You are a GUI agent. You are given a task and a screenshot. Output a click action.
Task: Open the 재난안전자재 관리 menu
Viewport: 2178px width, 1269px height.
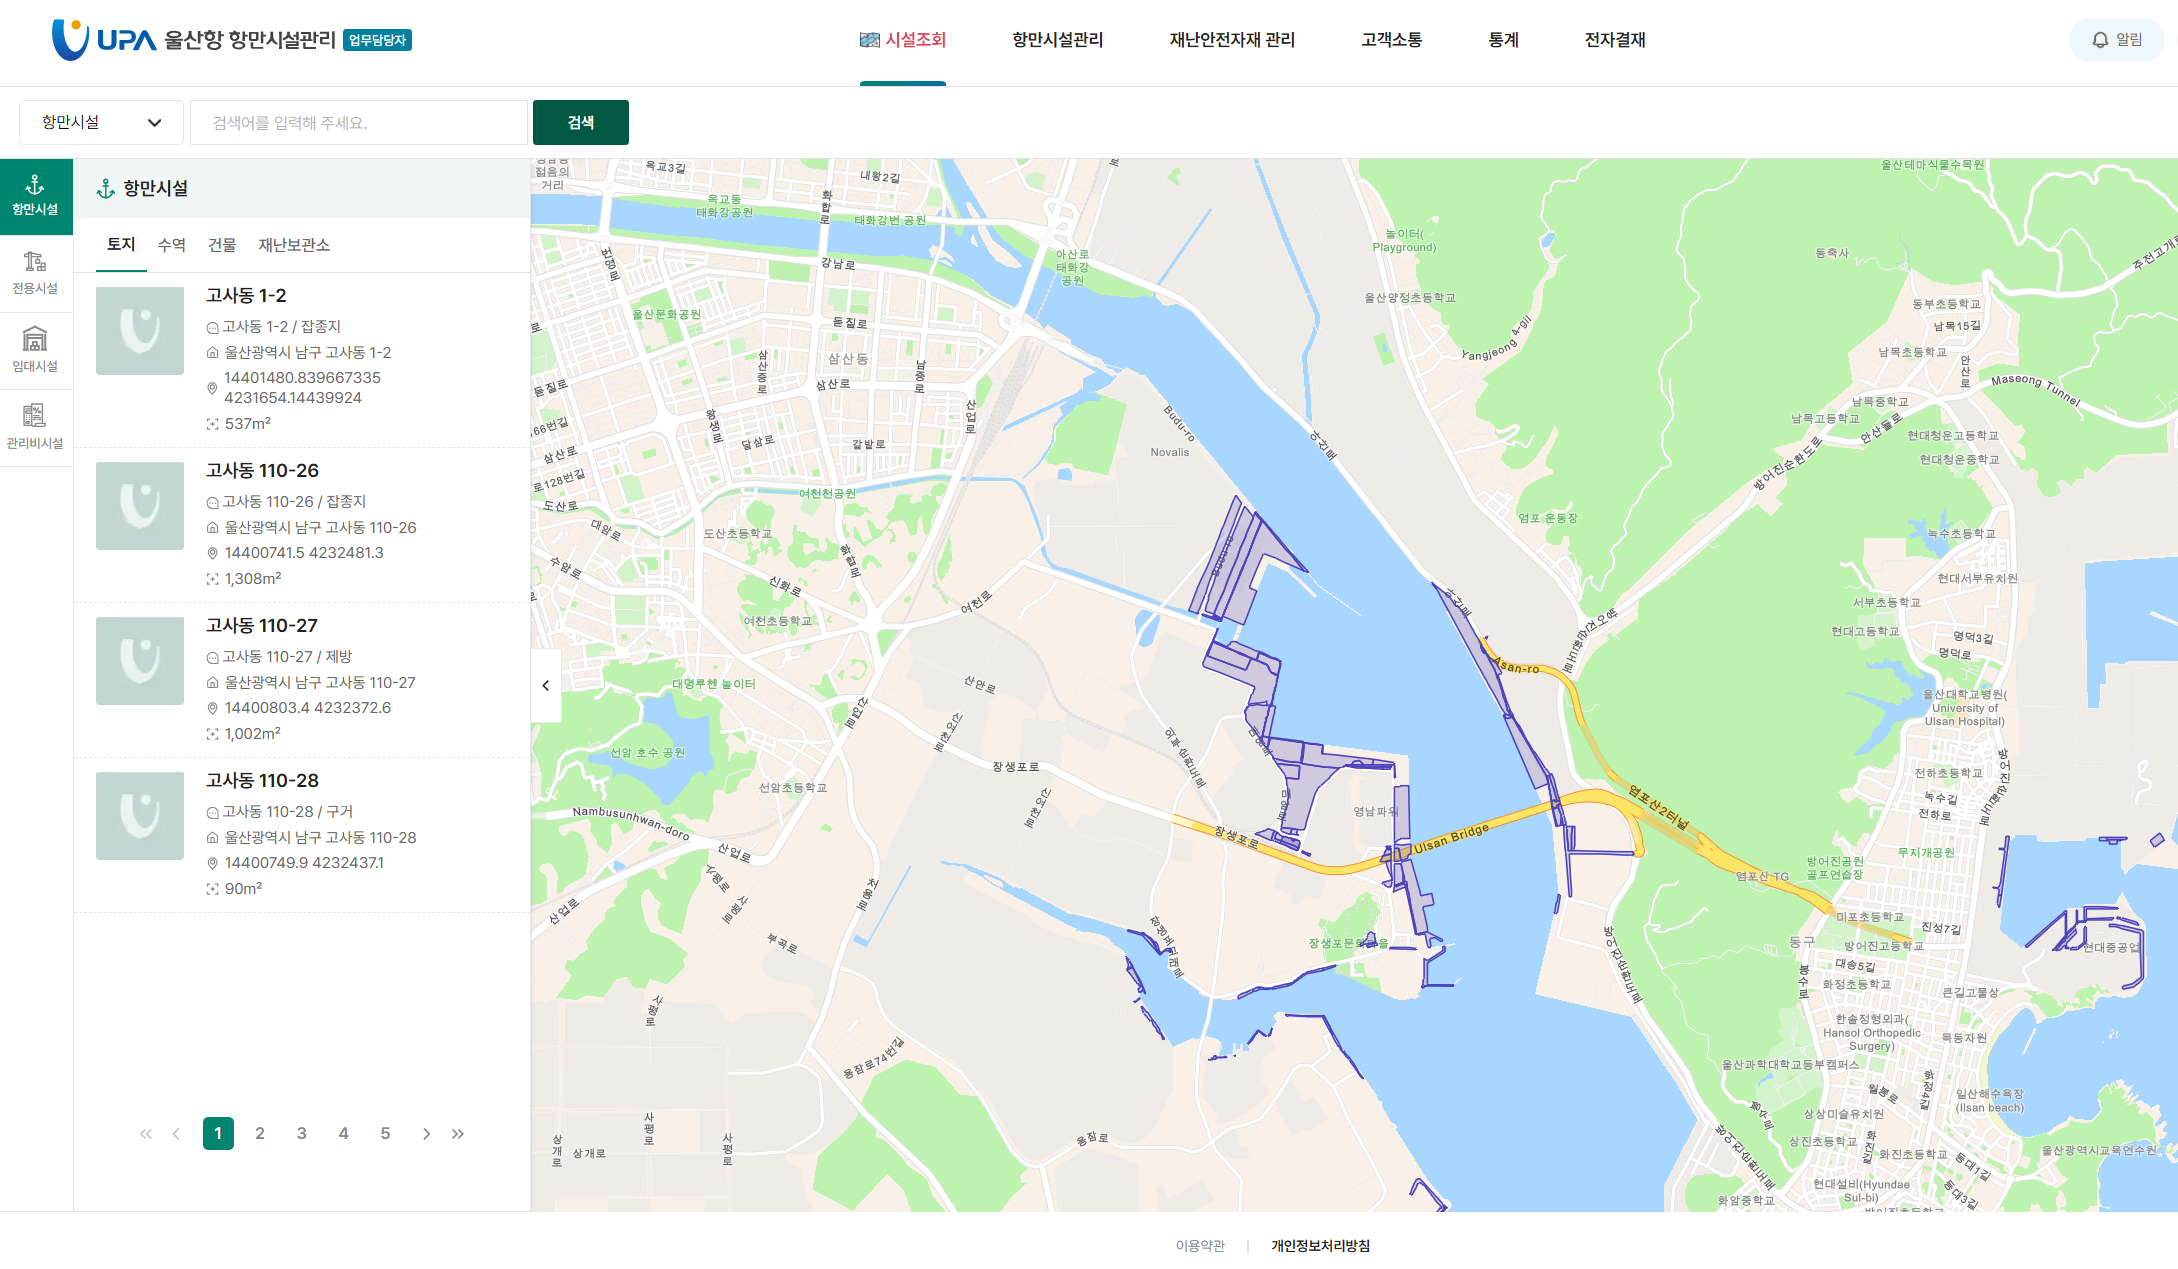(1232, 40)
